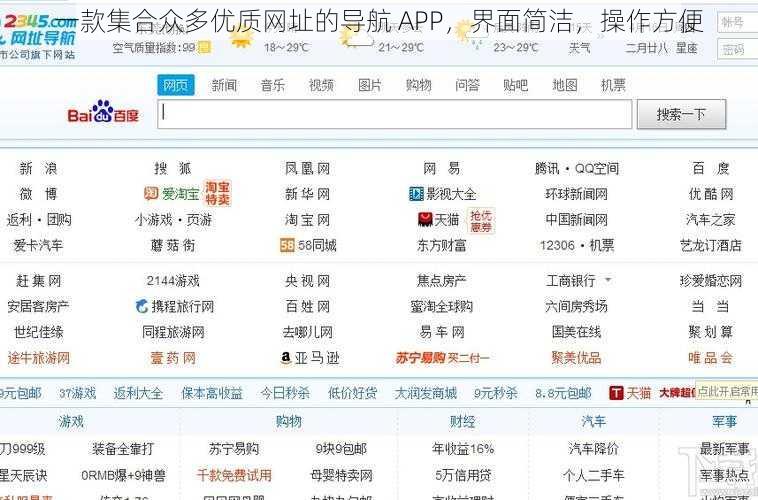Open the 东方财富 link
Screen dimensions: 758x500
click(441, 245)
